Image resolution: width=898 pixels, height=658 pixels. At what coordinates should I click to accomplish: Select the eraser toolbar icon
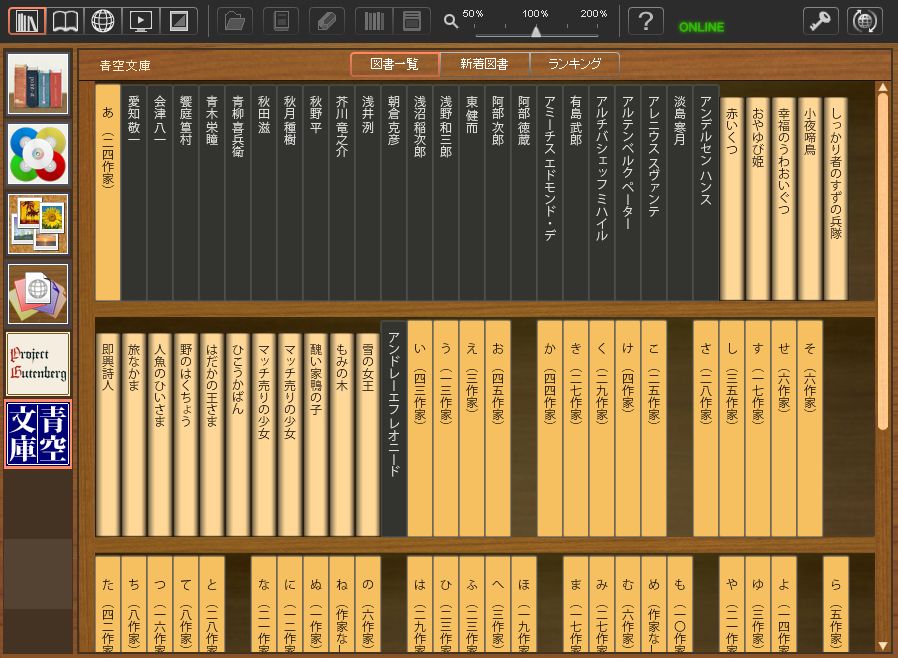pos(326,22)
